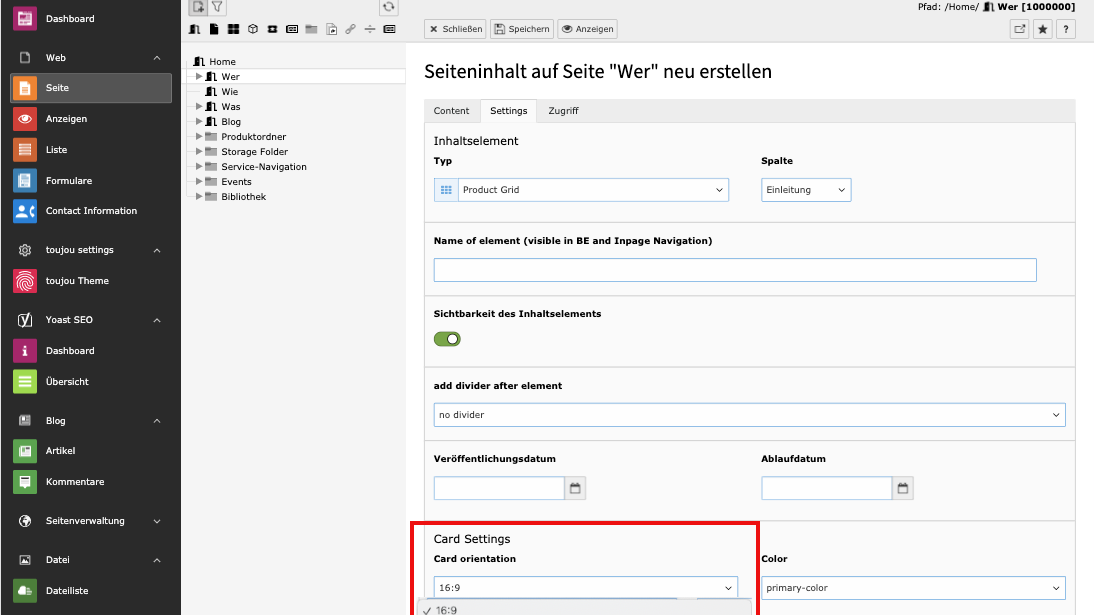
Task: Open the toujou Theme module icon
Action: coord(25,281)
